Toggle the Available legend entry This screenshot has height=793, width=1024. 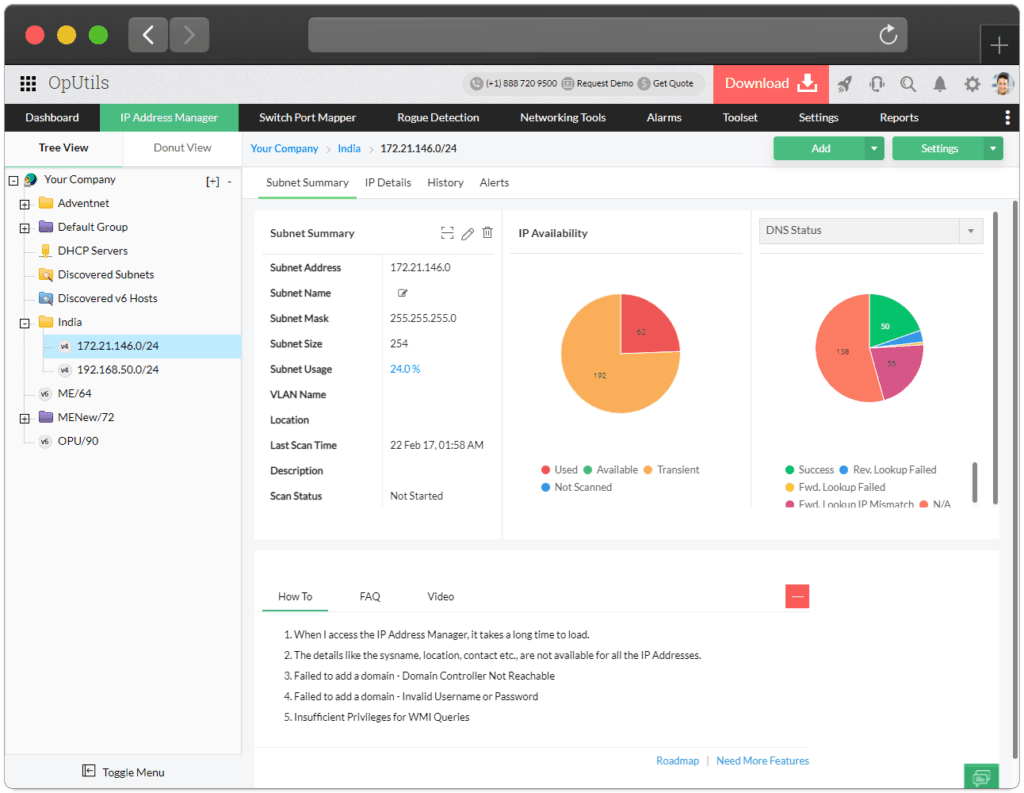pyautogui.click(x=611, y=470)
